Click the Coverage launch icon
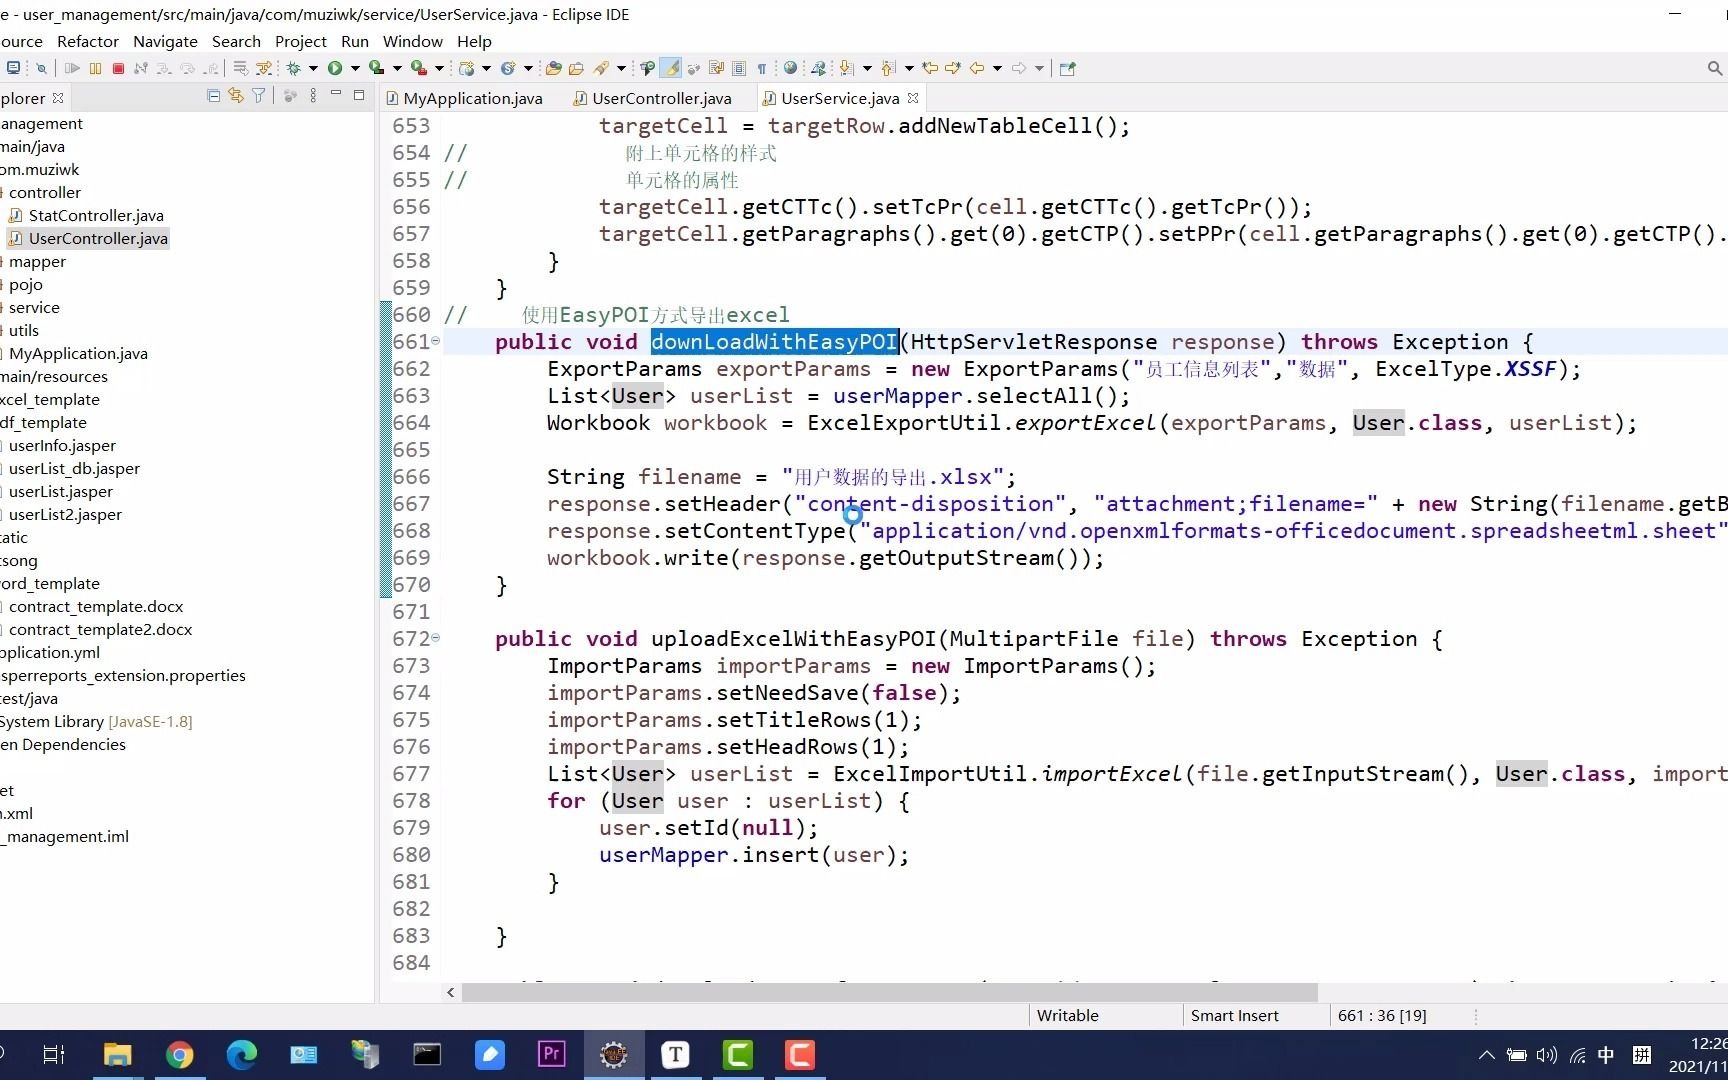The width and height of the screenshot is (1728, 1080). [x=376, y=68]
